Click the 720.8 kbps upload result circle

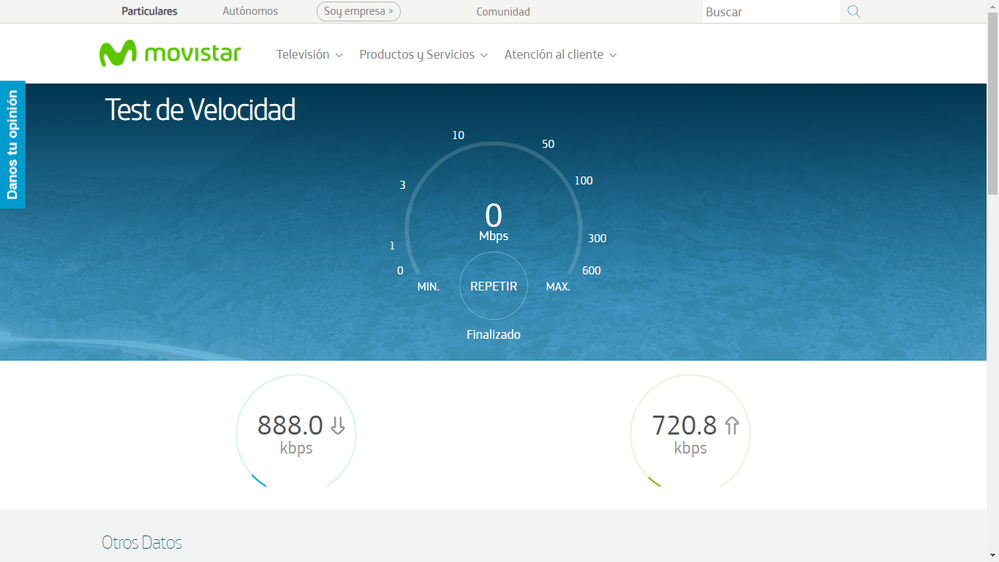point(690,435)
